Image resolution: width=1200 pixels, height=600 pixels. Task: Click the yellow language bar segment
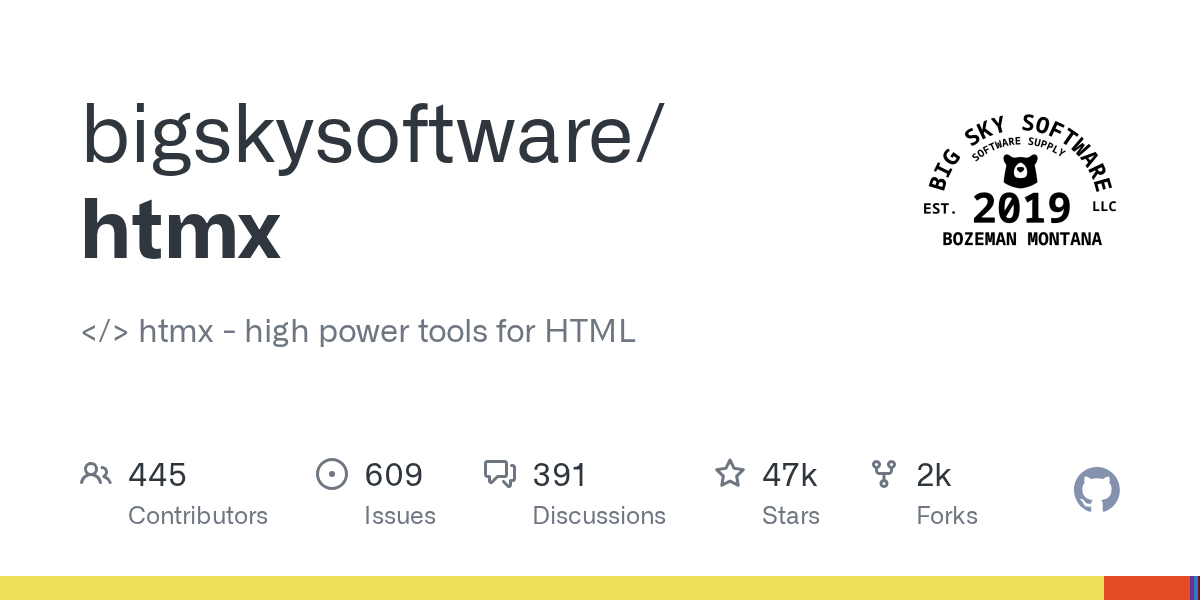[550, 588]
